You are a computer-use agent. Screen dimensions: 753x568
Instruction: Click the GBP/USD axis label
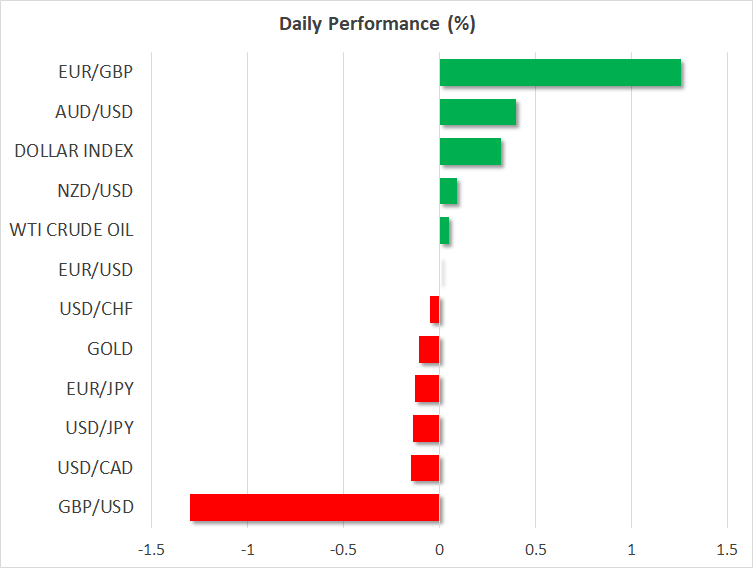click(96, 507)
